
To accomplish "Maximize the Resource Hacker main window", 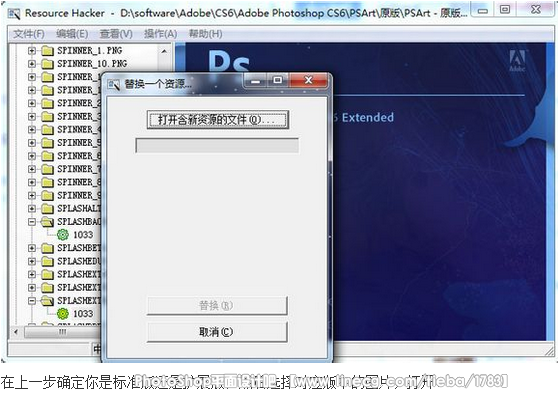I will point(505,10).
